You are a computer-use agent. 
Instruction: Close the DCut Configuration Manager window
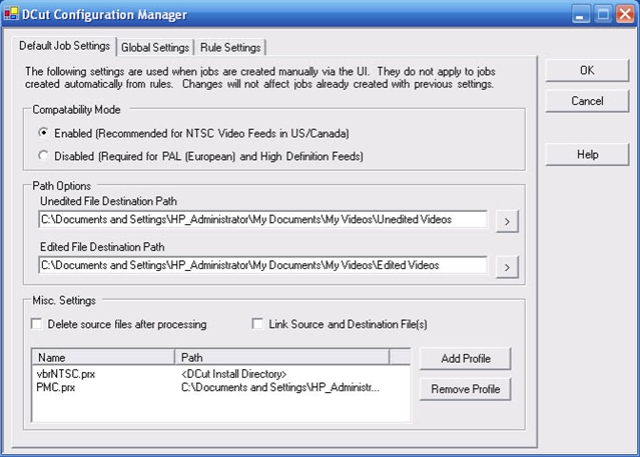point(625,14)
